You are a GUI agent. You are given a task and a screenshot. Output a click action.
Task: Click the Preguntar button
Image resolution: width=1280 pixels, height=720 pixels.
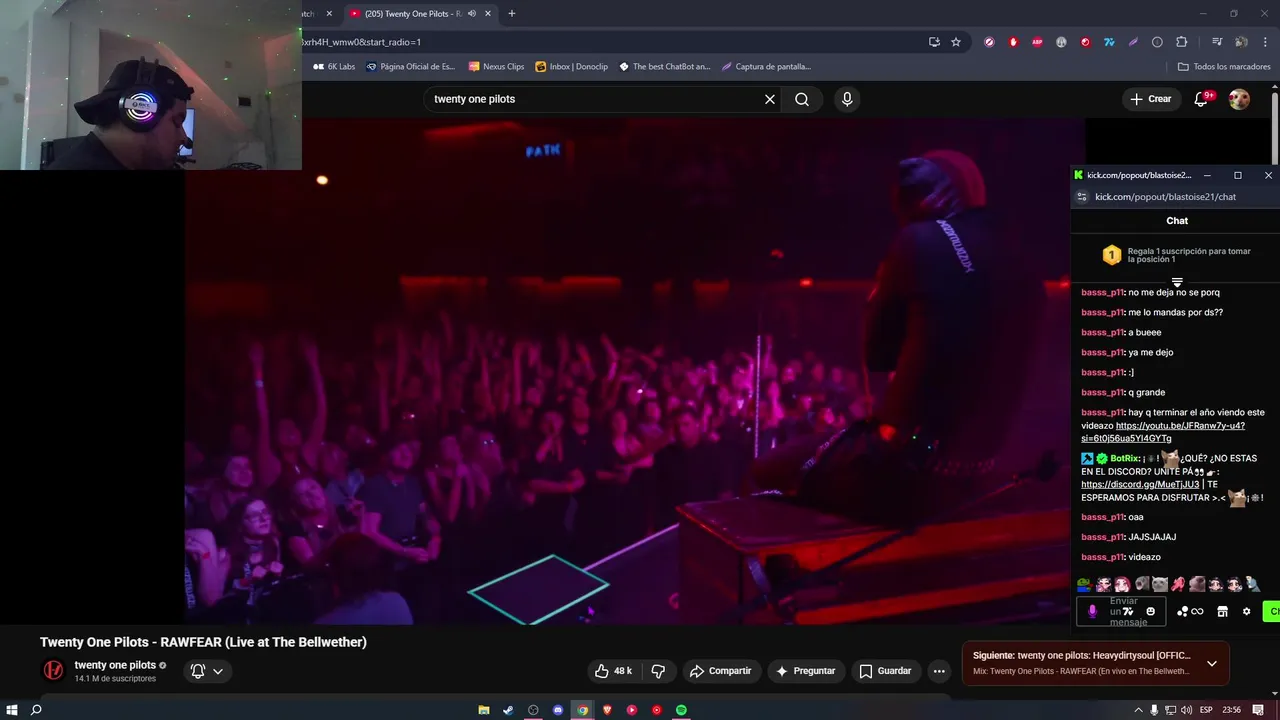[x=805, y=671]
